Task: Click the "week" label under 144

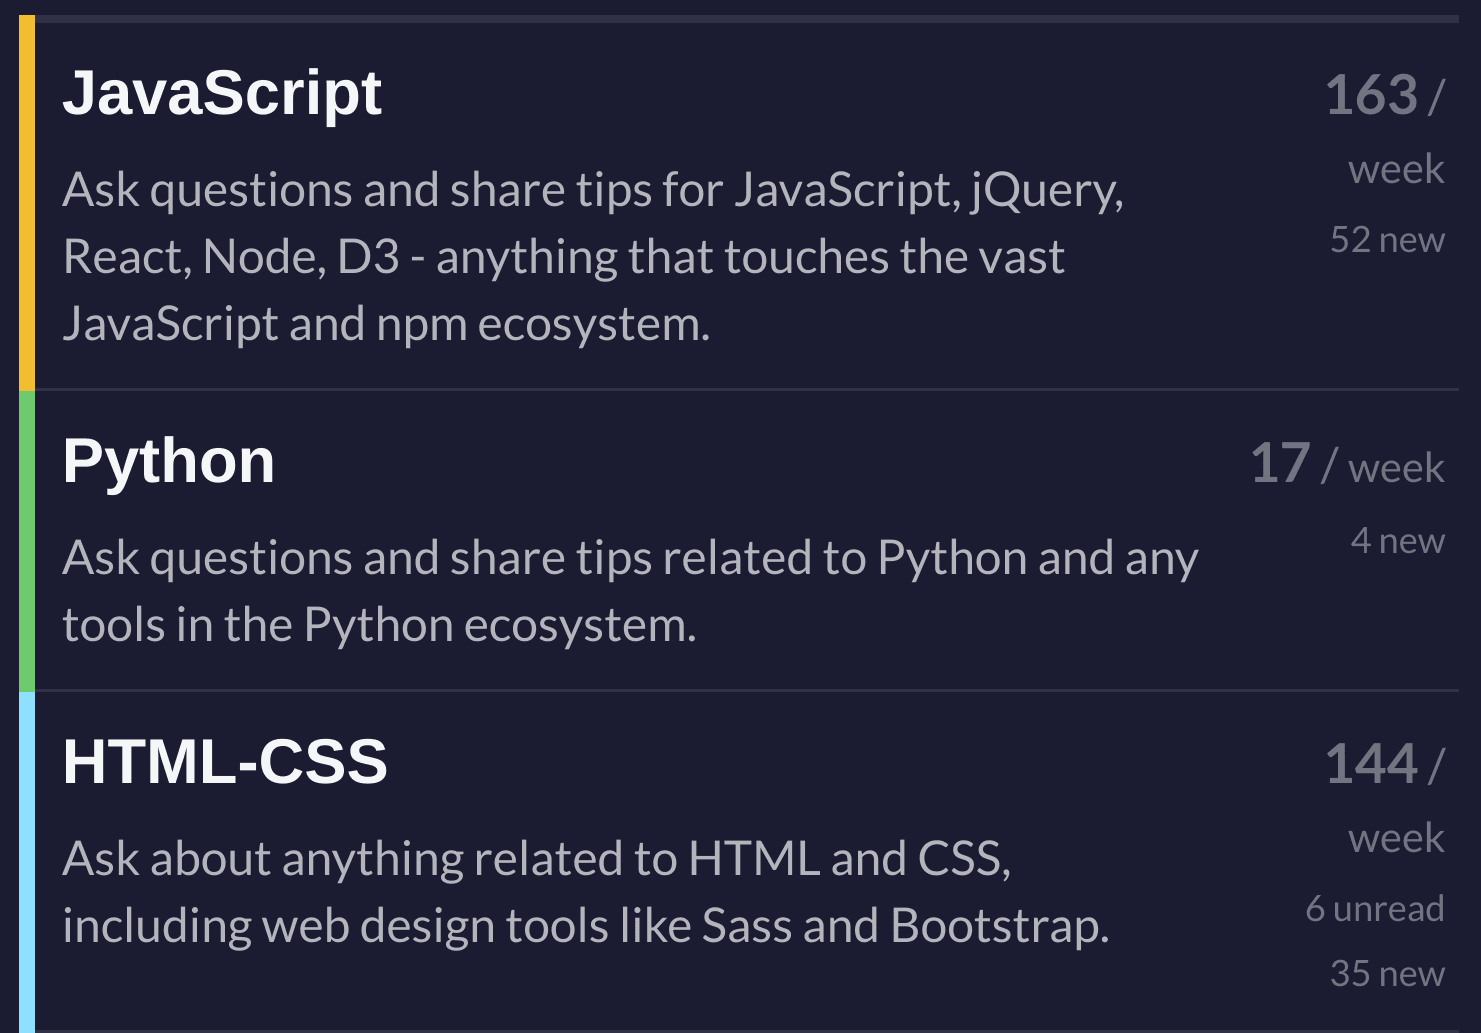Action: [1396, 838]
